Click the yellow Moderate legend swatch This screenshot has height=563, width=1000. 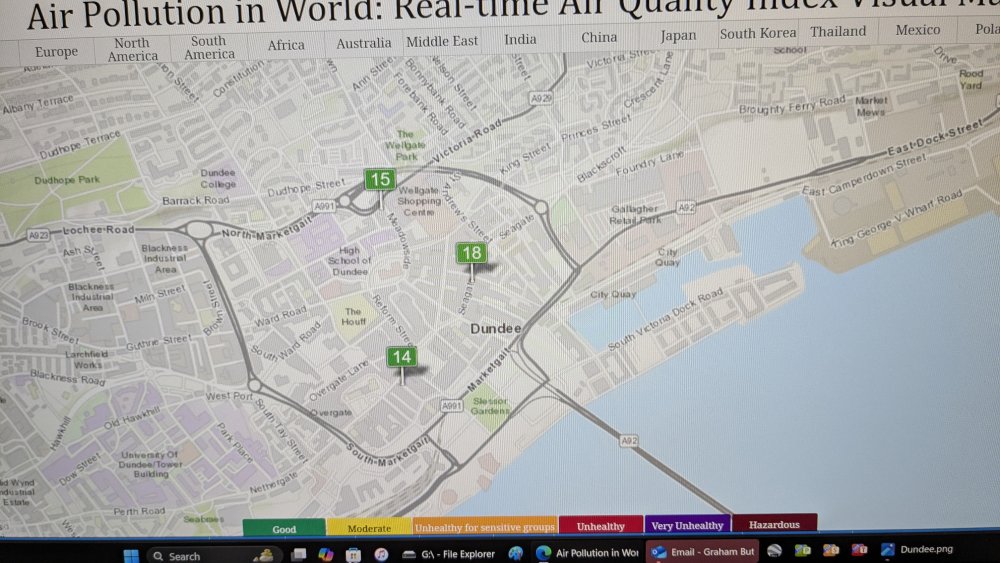click(x=369, y=527)
